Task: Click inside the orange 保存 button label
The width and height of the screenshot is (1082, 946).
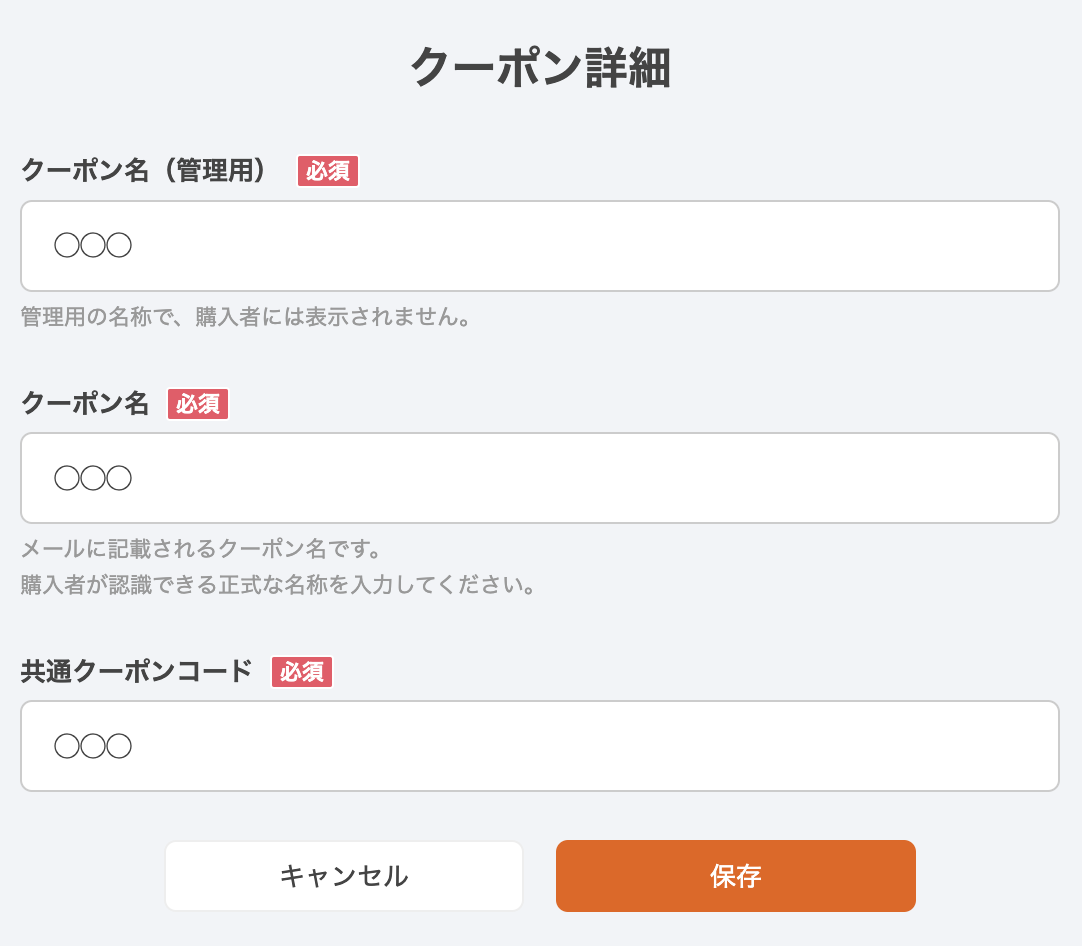Action: [736, 875]
